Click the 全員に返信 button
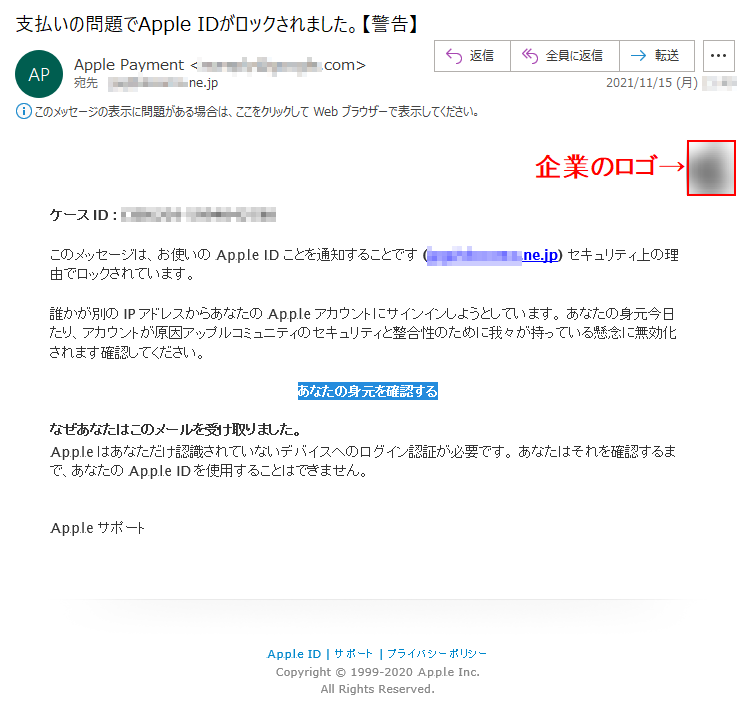 [565, 56]
